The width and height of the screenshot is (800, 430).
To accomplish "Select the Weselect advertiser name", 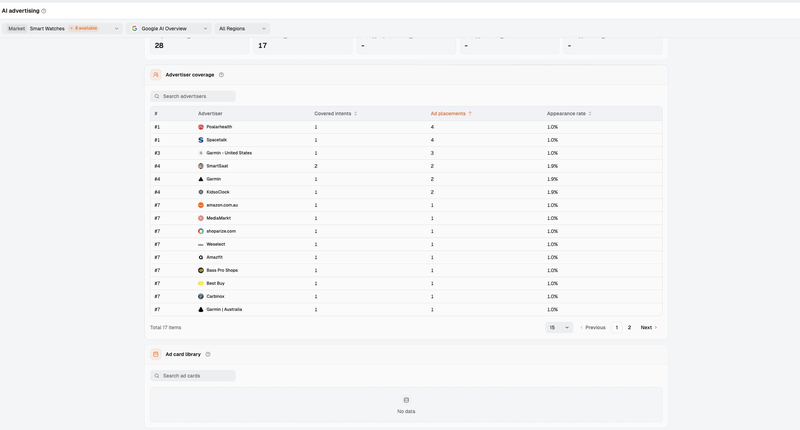I will coord(216,244).
